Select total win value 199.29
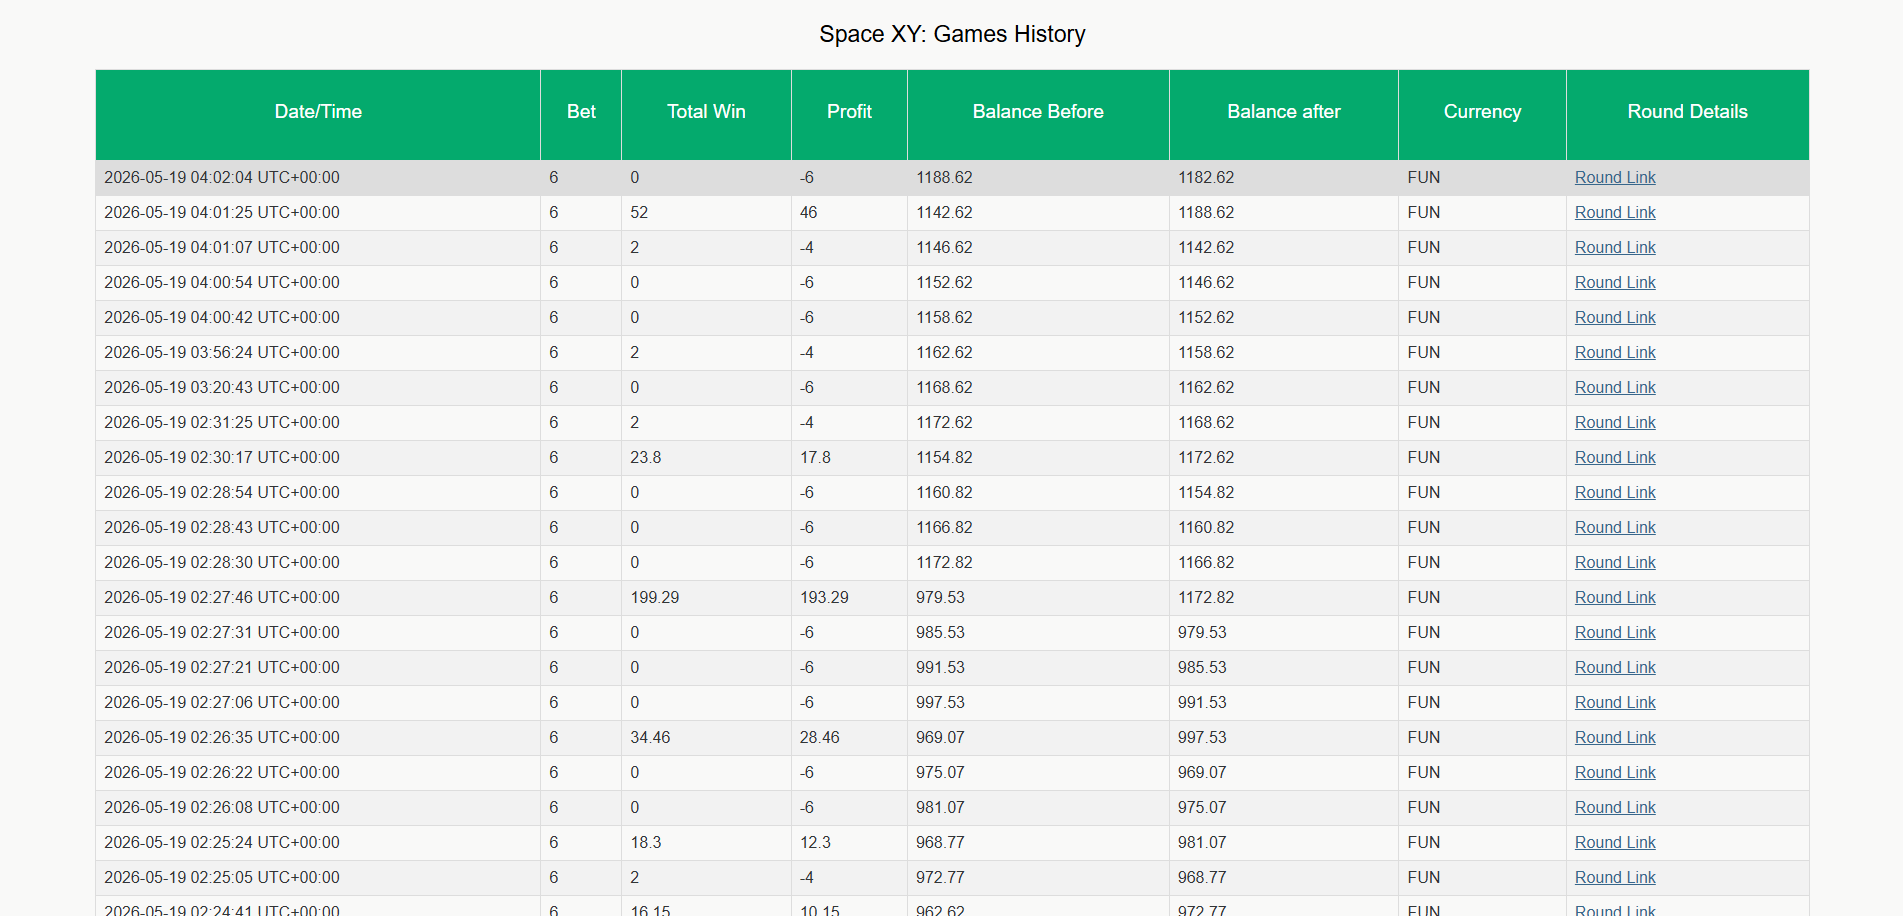This screenshot has height=916, width=1903. point(654,597)
